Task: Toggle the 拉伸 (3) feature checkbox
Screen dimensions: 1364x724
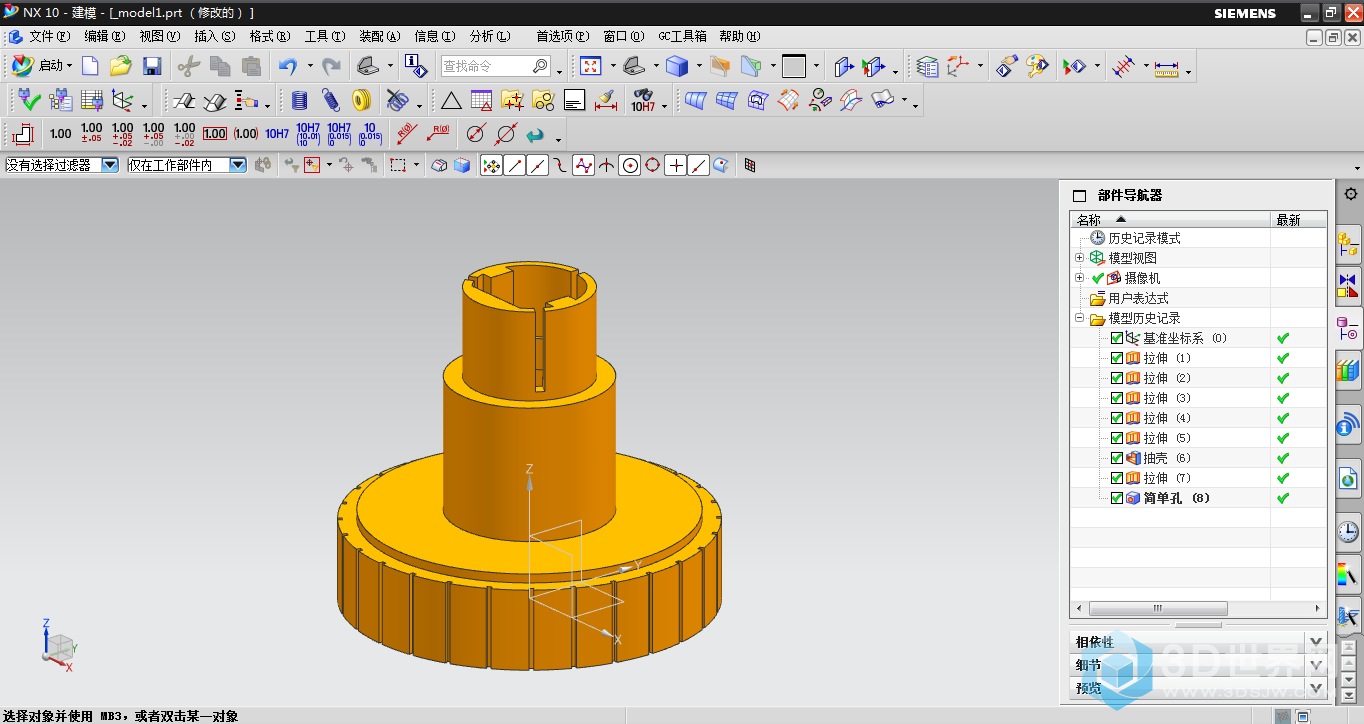Action: [x=1117, y=398]
